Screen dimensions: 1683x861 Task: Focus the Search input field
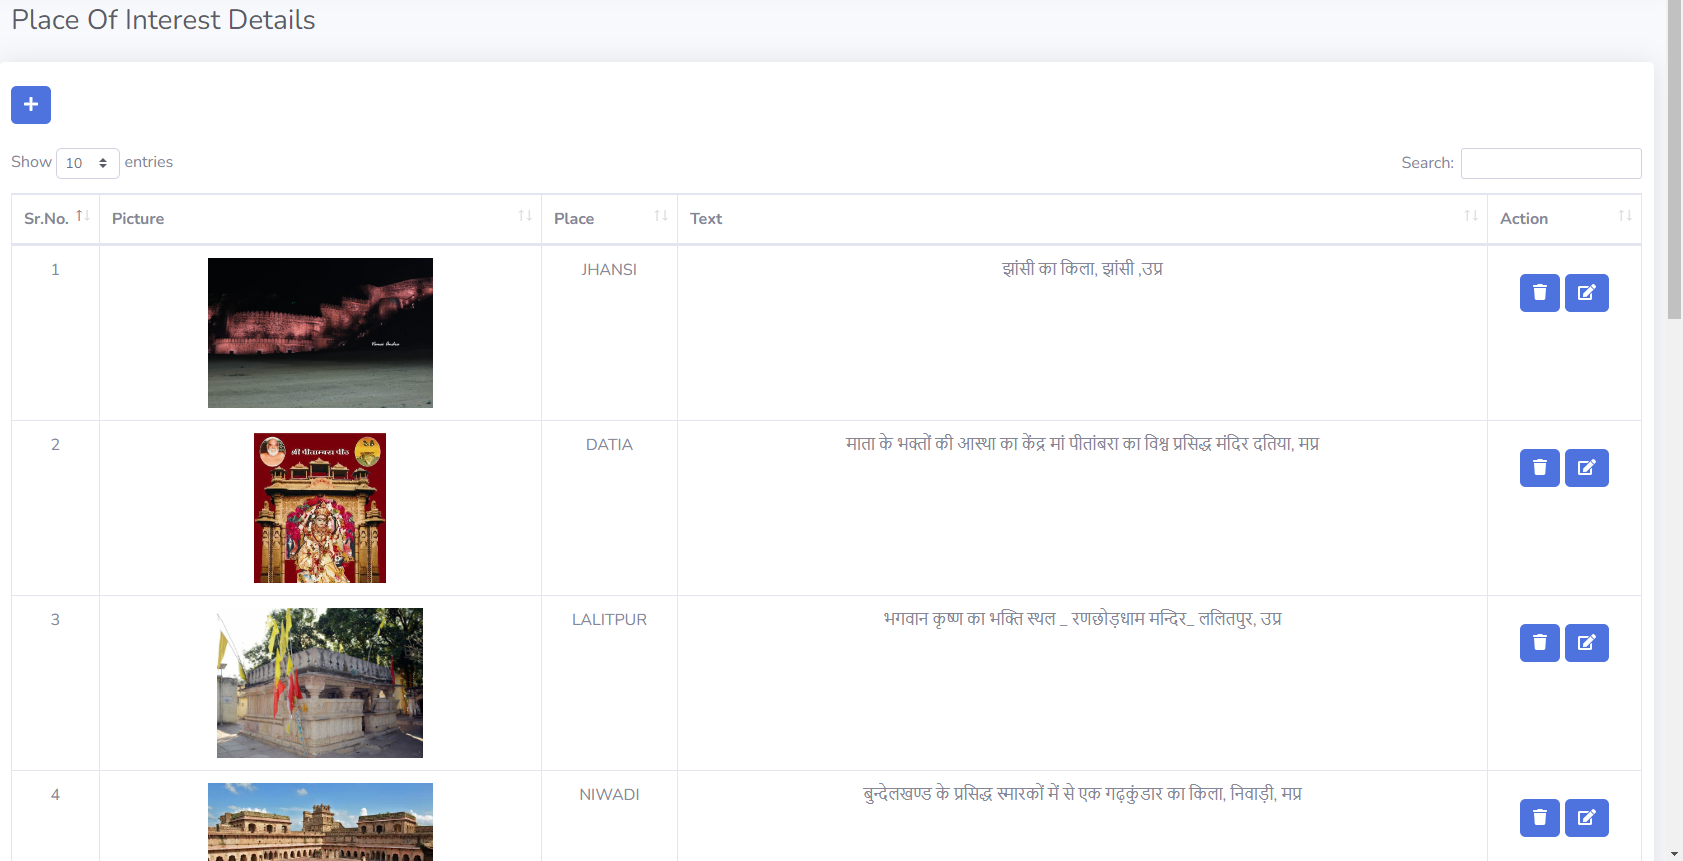click(1551, 163)
